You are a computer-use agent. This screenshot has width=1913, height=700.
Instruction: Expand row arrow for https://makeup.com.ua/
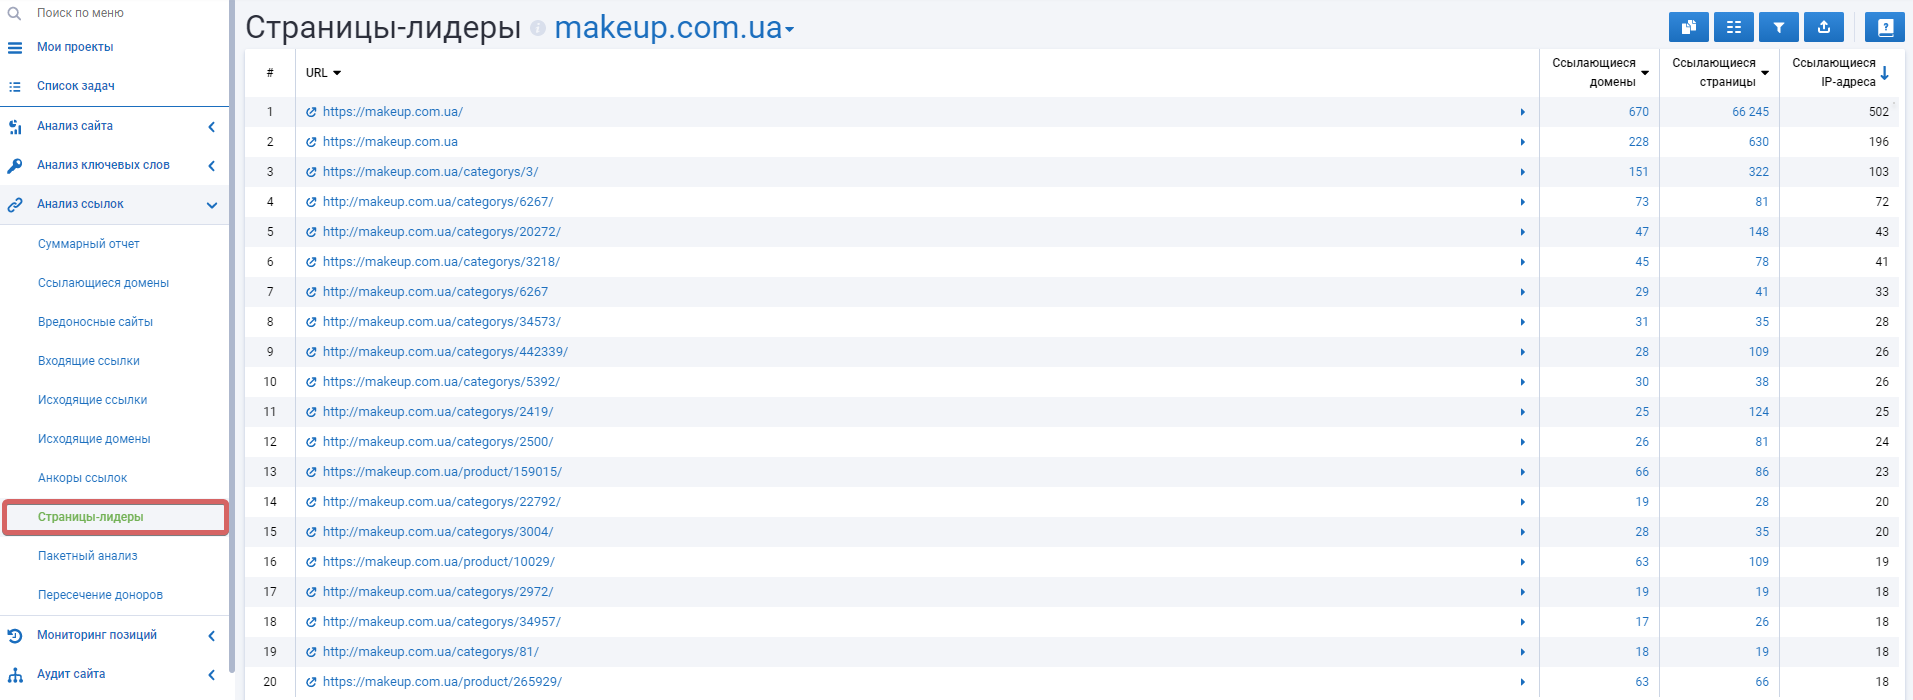coord(1522,112)
